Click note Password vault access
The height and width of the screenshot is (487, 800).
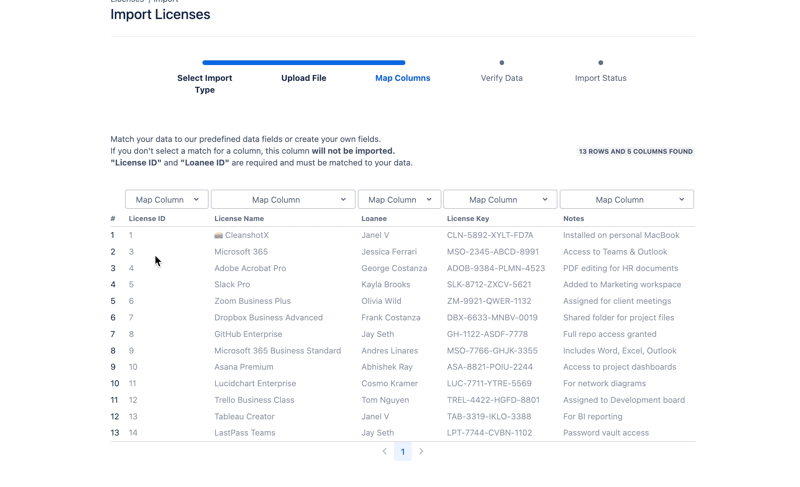[606, 432]
